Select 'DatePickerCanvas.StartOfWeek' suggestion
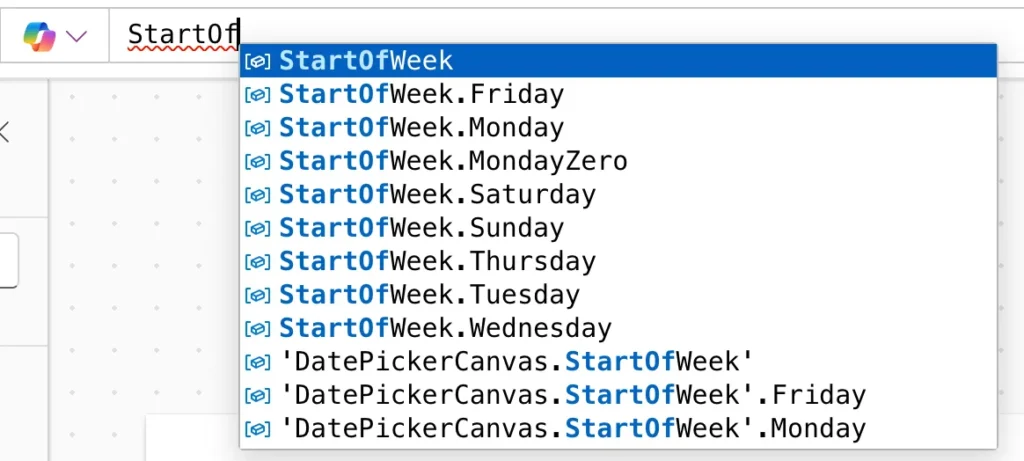The image size is (1024, 461). click(618, 361)
